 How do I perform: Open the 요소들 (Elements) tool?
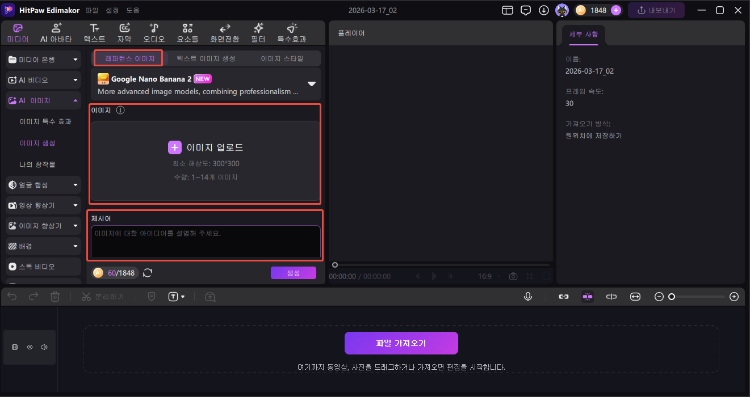click(x=188, y=33)
